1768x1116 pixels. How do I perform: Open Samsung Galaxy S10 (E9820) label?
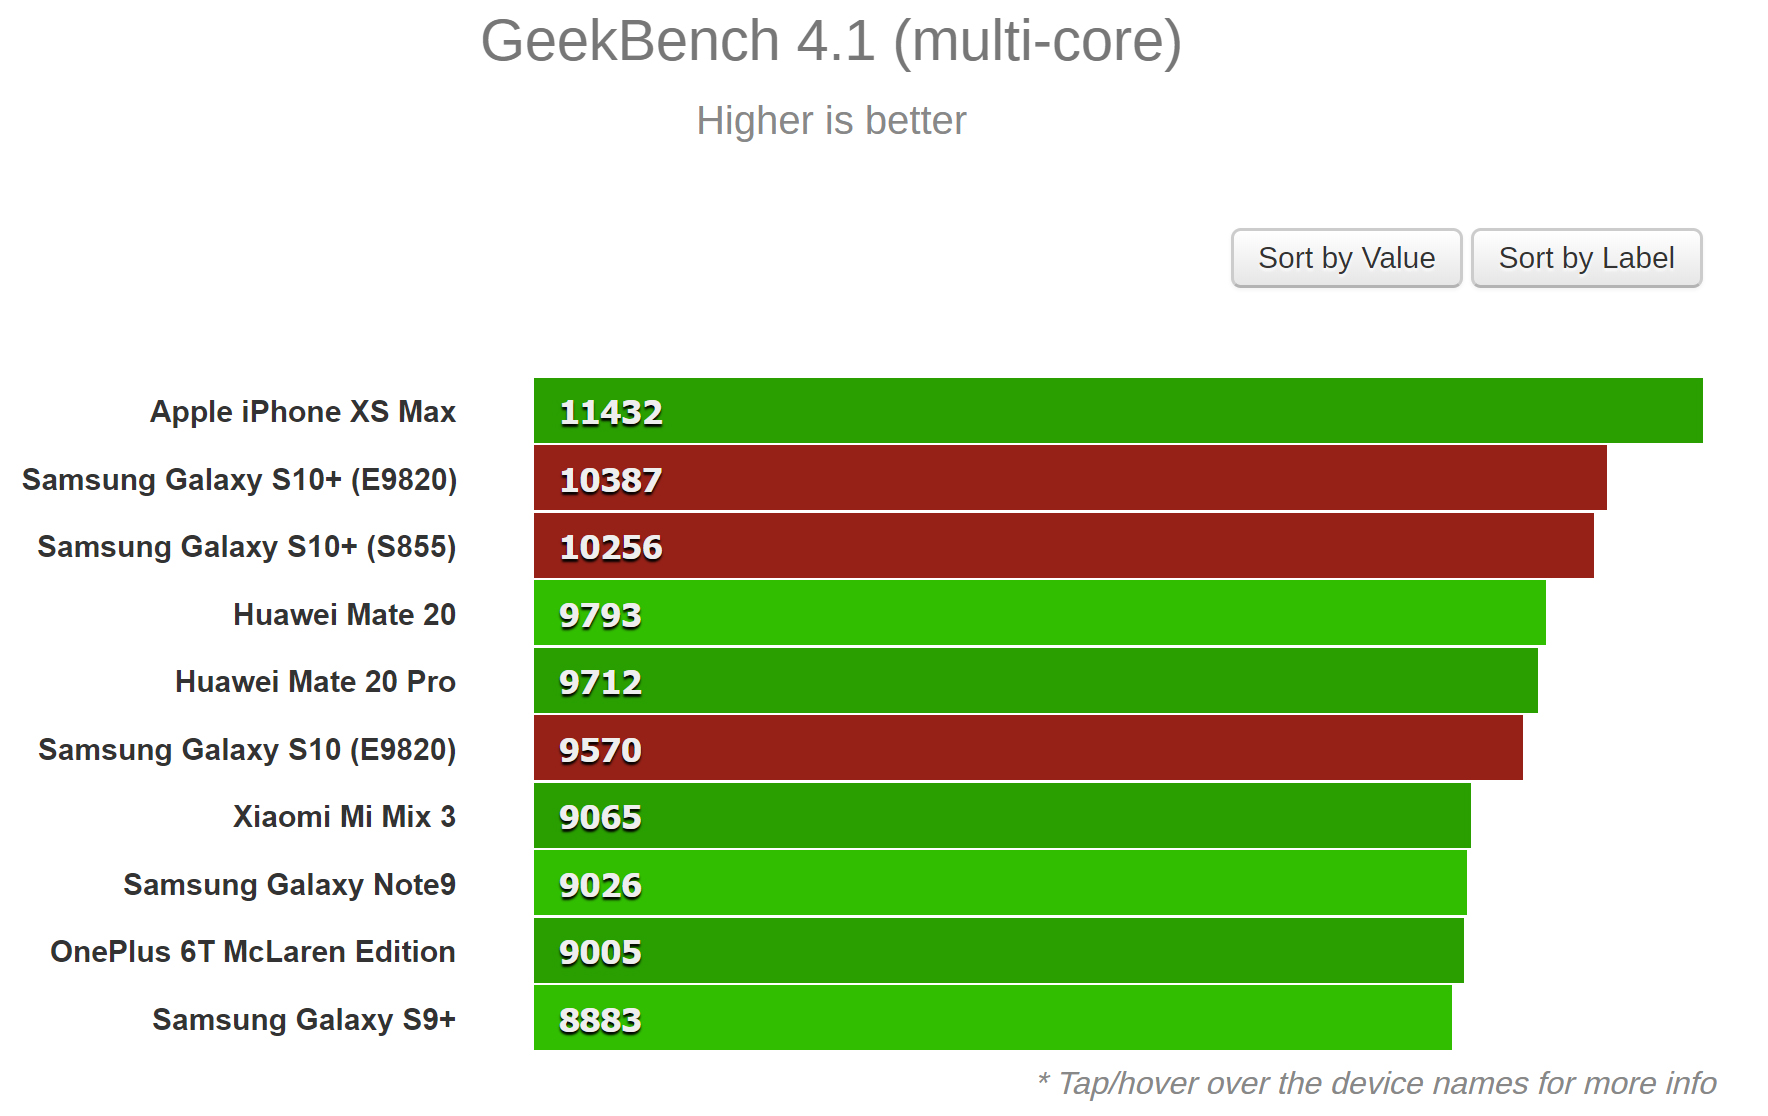(x=247, y=750)
